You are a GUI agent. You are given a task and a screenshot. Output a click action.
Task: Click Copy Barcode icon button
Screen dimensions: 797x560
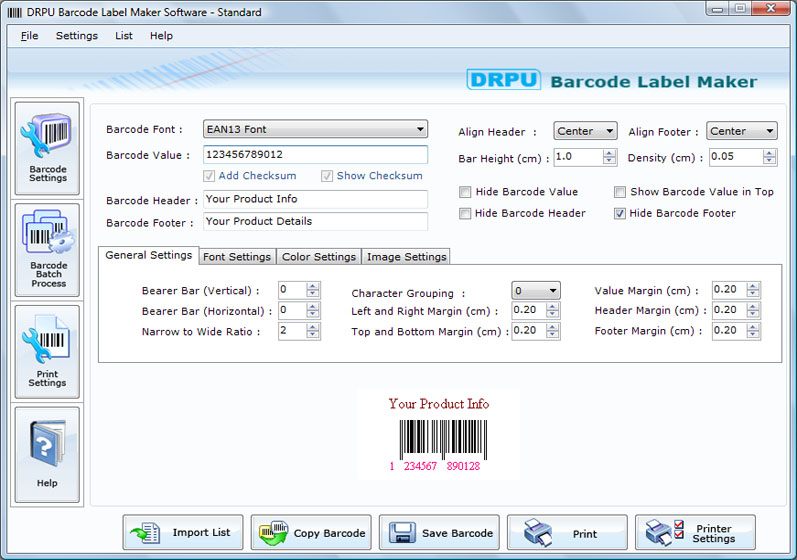tap(311, 532)
